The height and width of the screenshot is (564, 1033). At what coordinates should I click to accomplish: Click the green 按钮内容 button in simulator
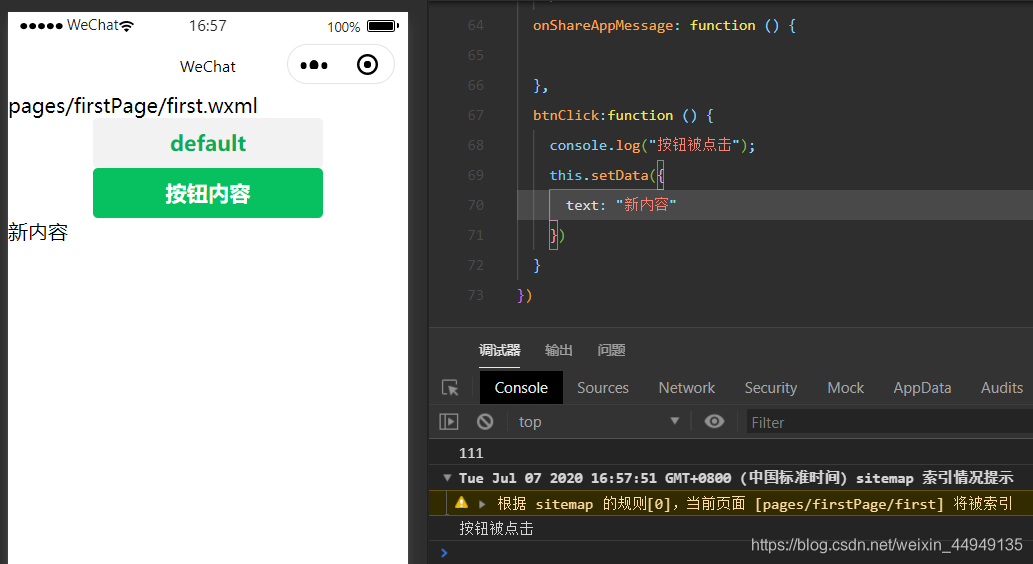click(208, 193)
